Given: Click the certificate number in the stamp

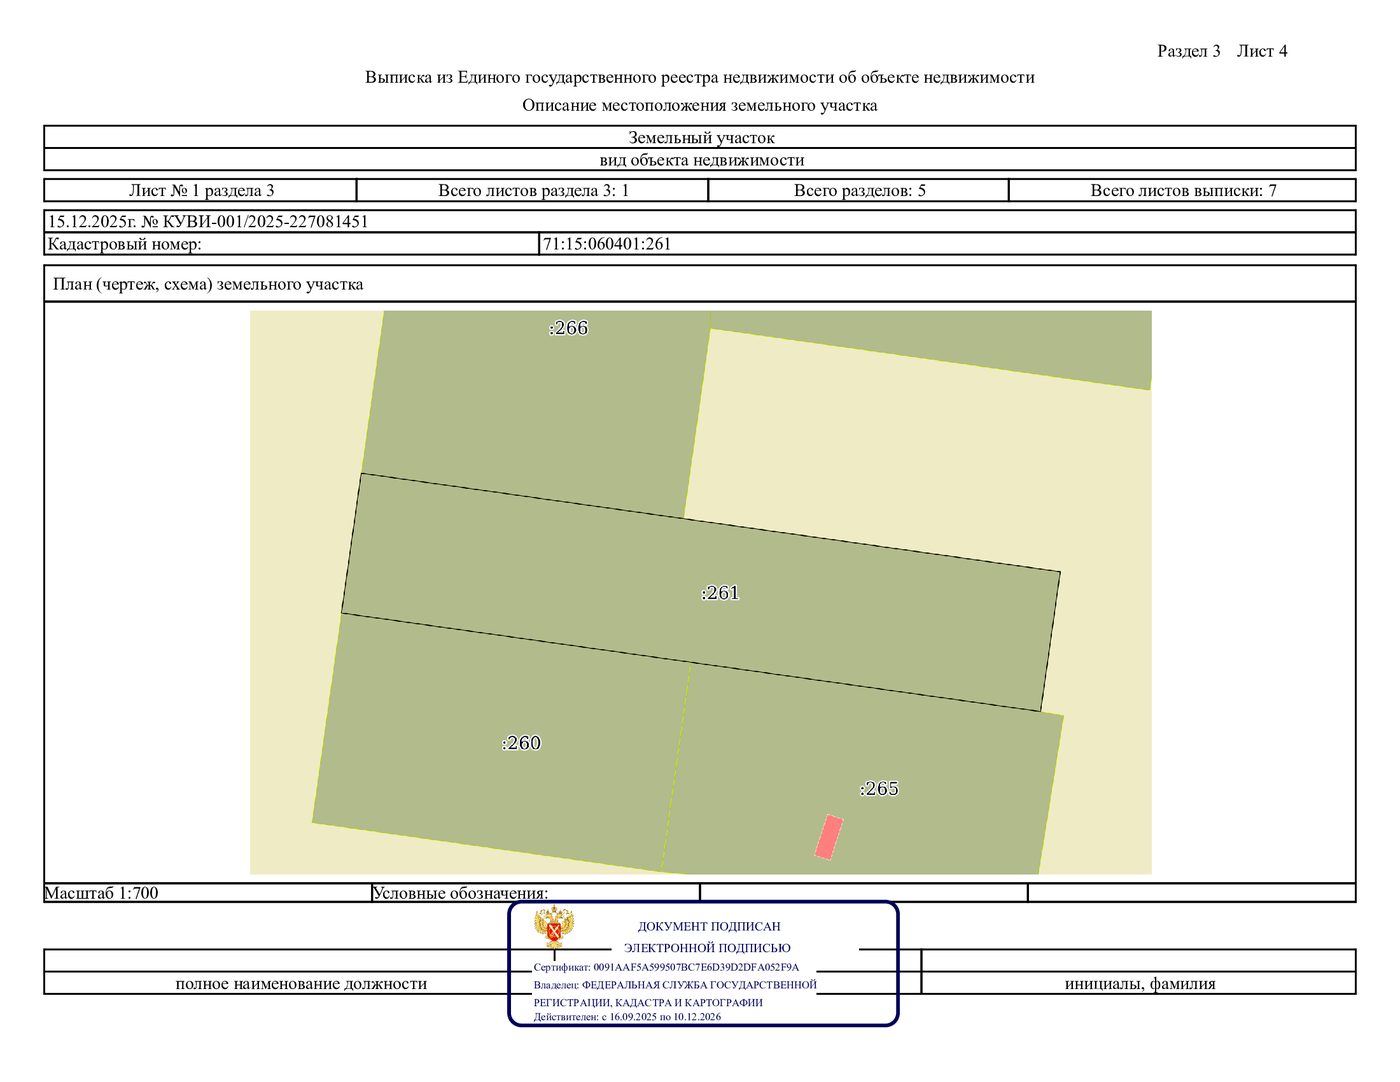Looking at the screenshot, I should tap(696, 968).
